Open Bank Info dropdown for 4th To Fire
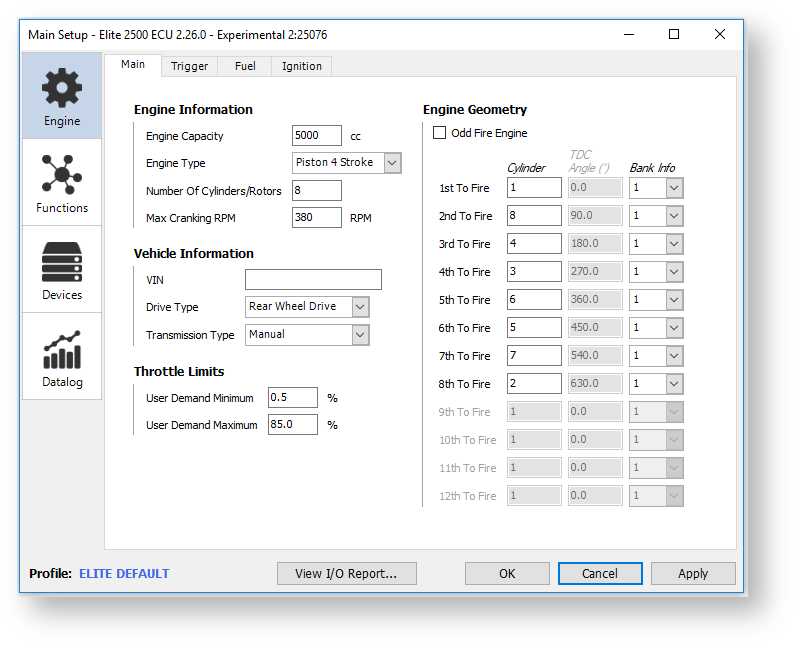This screenshot has width=796, height=645. (656, 271)
